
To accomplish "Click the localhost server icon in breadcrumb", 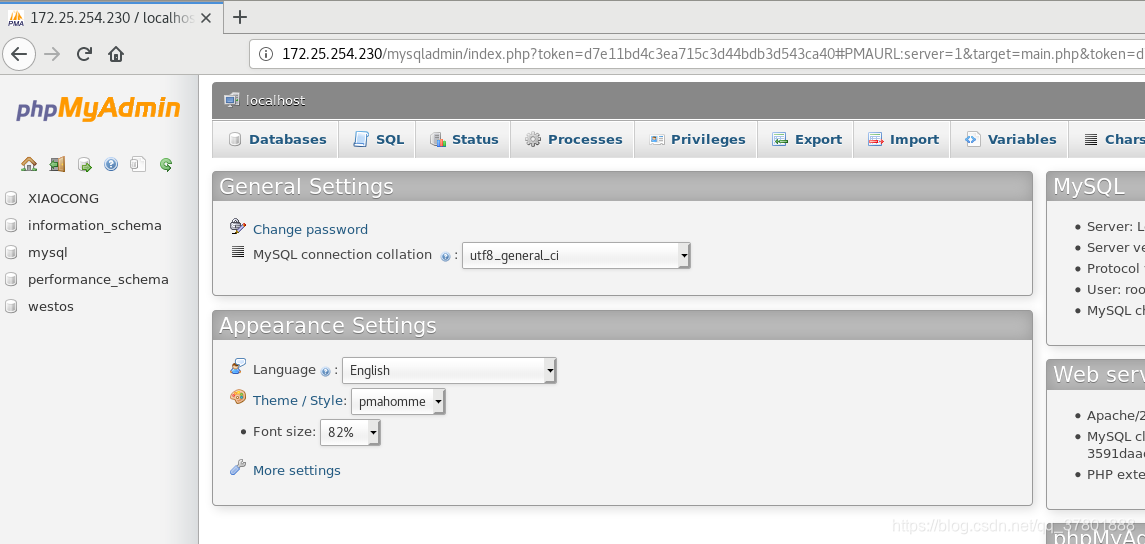I will point(231,100).
